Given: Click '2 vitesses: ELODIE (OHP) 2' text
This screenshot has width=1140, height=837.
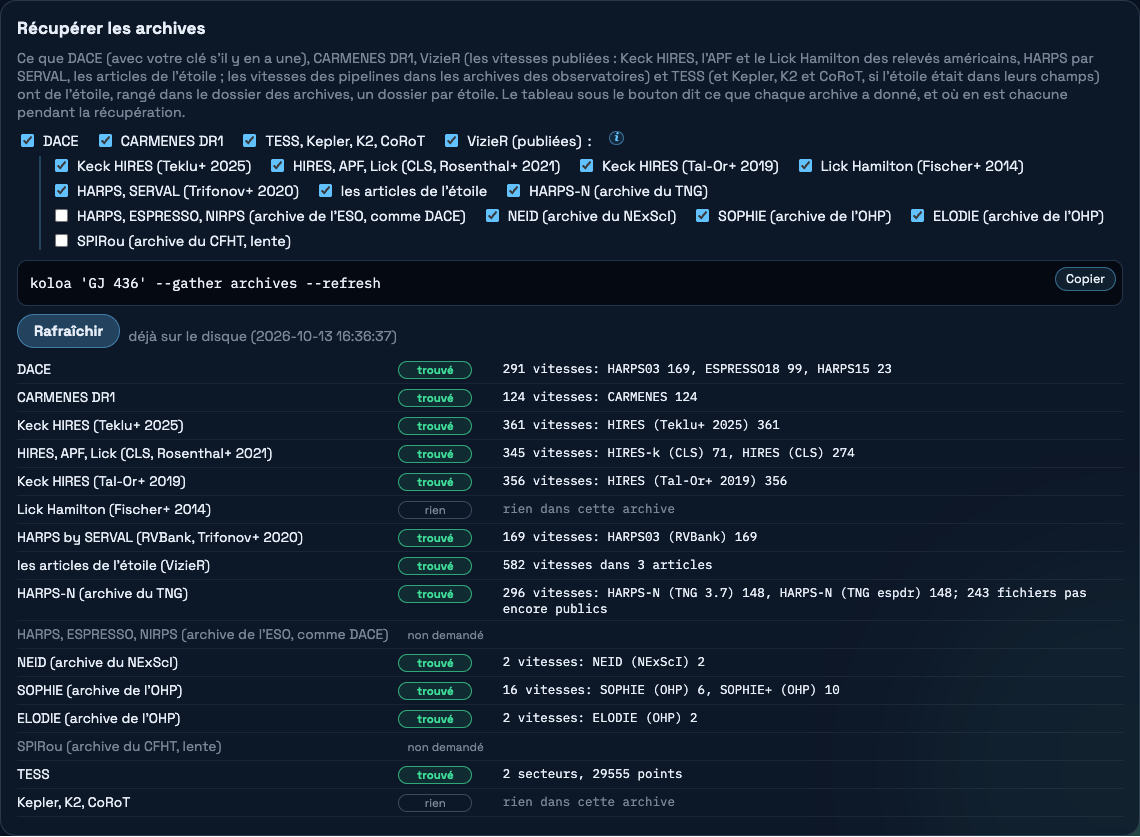Looking at the screenshot, I should [x=600, y=718].
